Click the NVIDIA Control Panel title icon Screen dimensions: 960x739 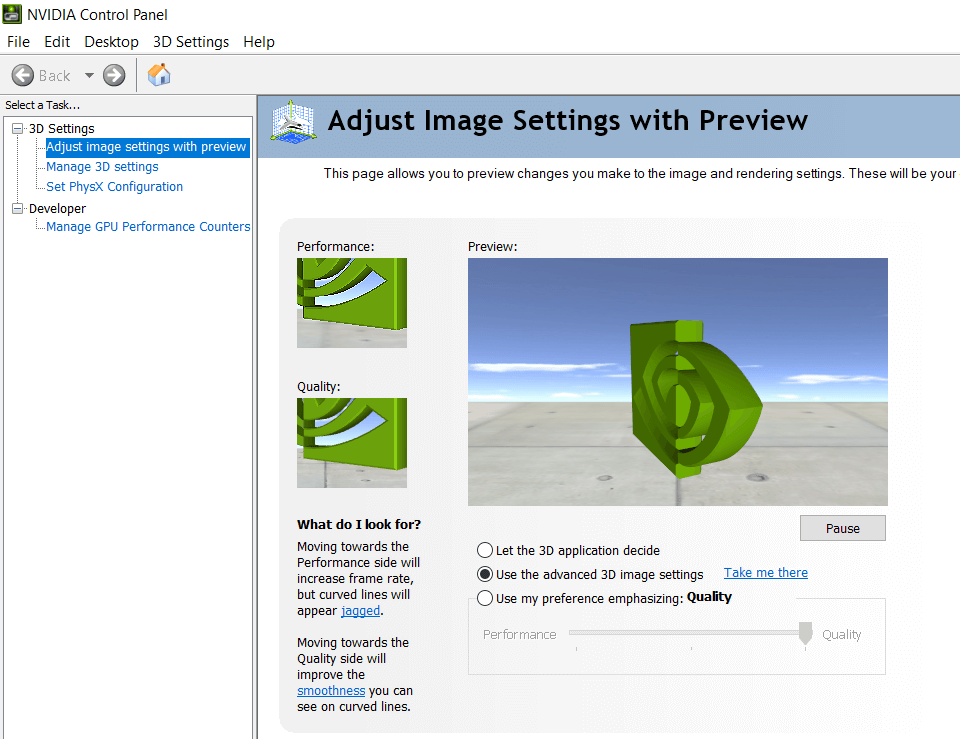[x=12, y=14]
